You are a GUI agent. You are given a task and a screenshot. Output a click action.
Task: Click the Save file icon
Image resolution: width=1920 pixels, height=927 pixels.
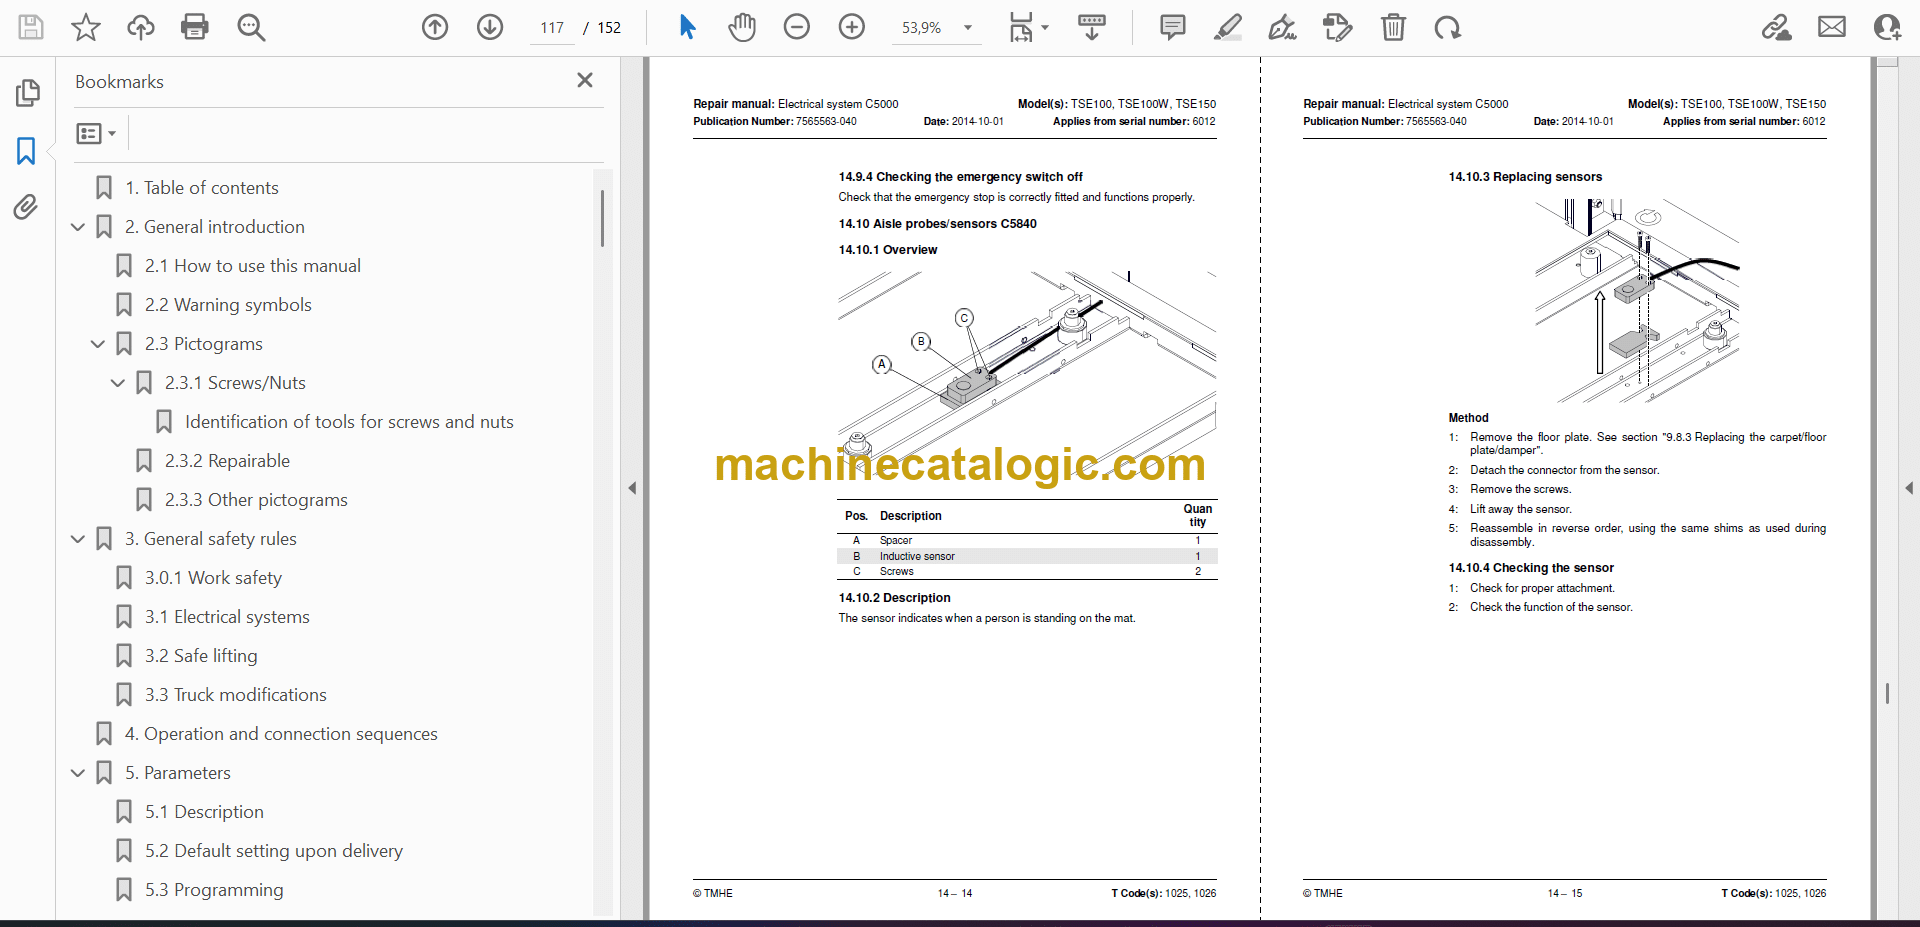tap(31, 27)
